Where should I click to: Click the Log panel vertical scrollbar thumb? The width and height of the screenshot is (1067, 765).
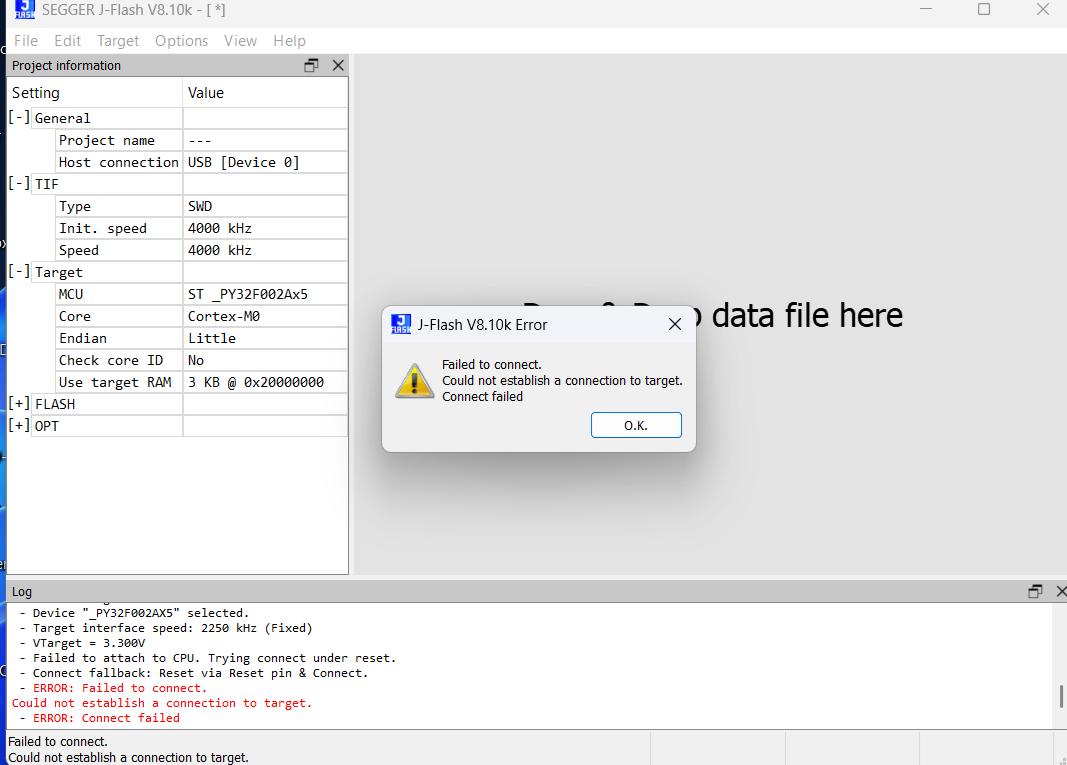click(1061, 696)
